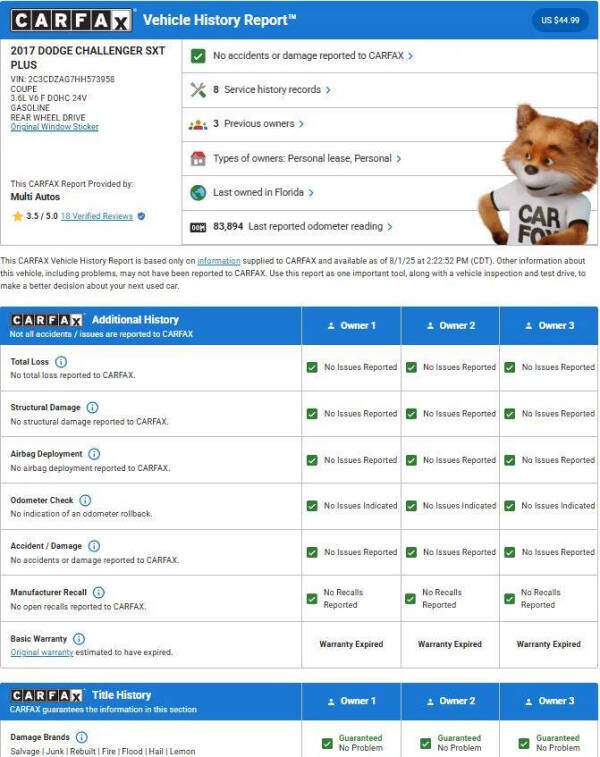Select the Owner 2 column header

[450, 325]
